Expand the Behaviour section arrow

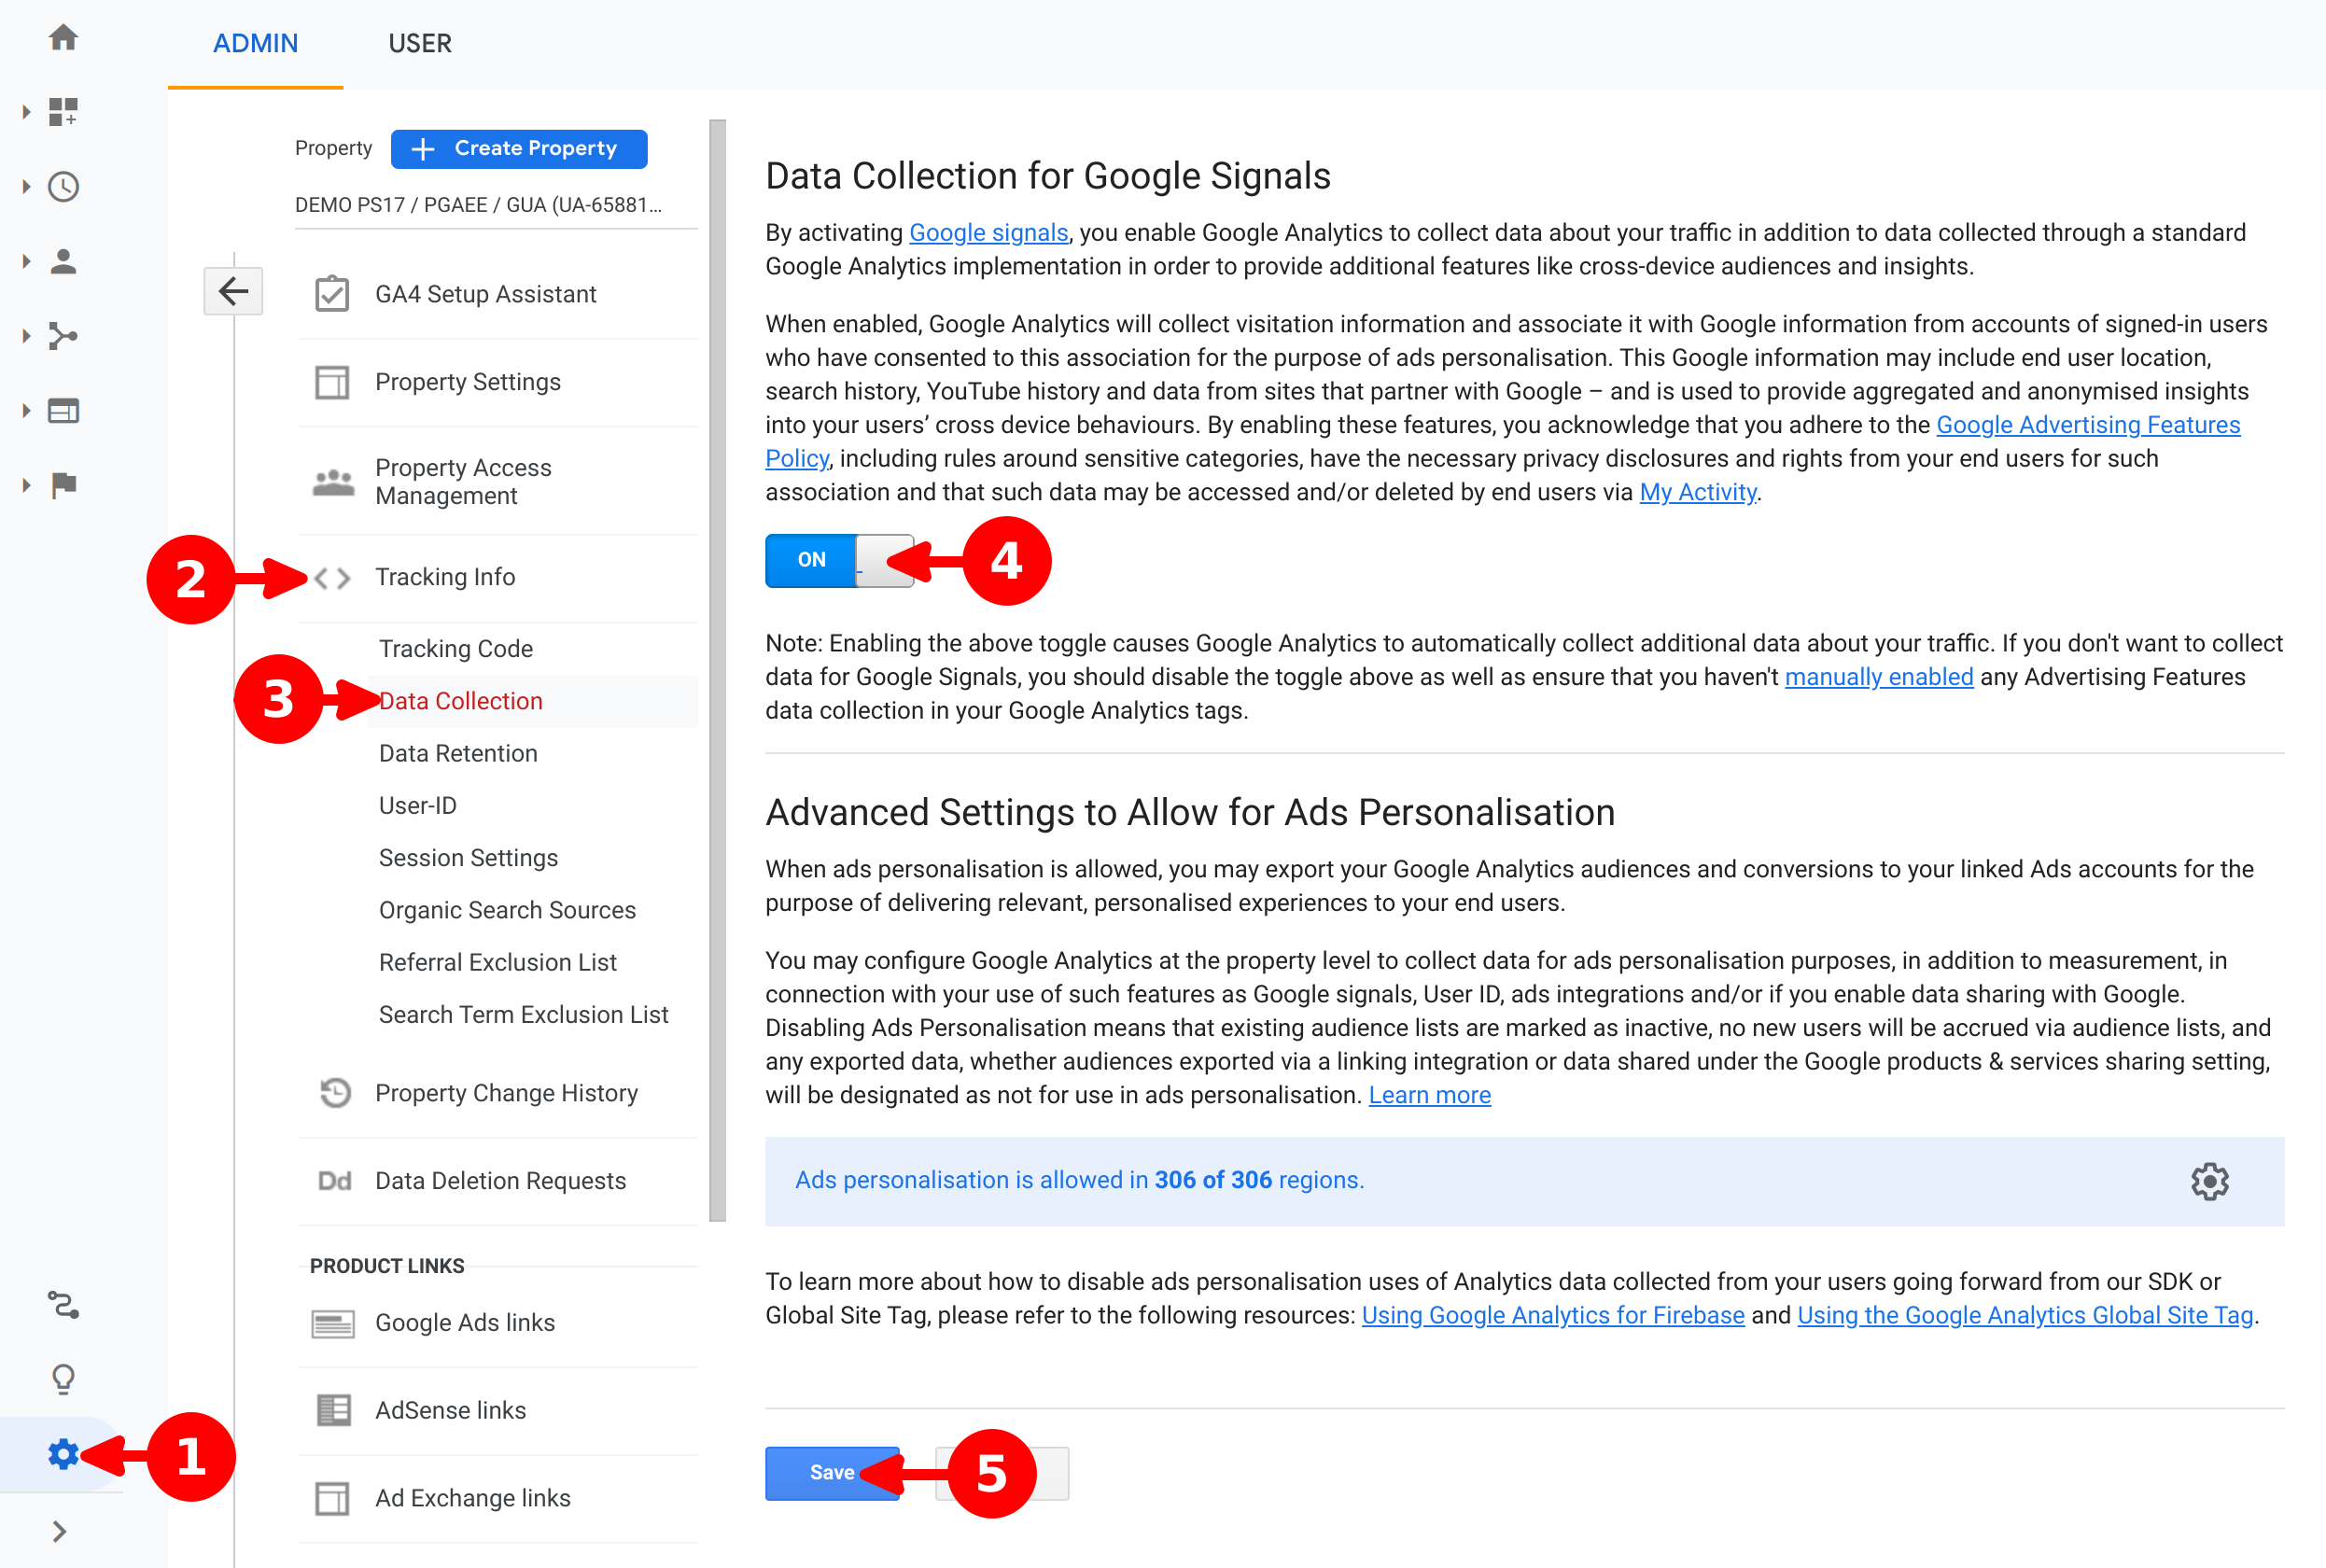[x=26, y=411]
